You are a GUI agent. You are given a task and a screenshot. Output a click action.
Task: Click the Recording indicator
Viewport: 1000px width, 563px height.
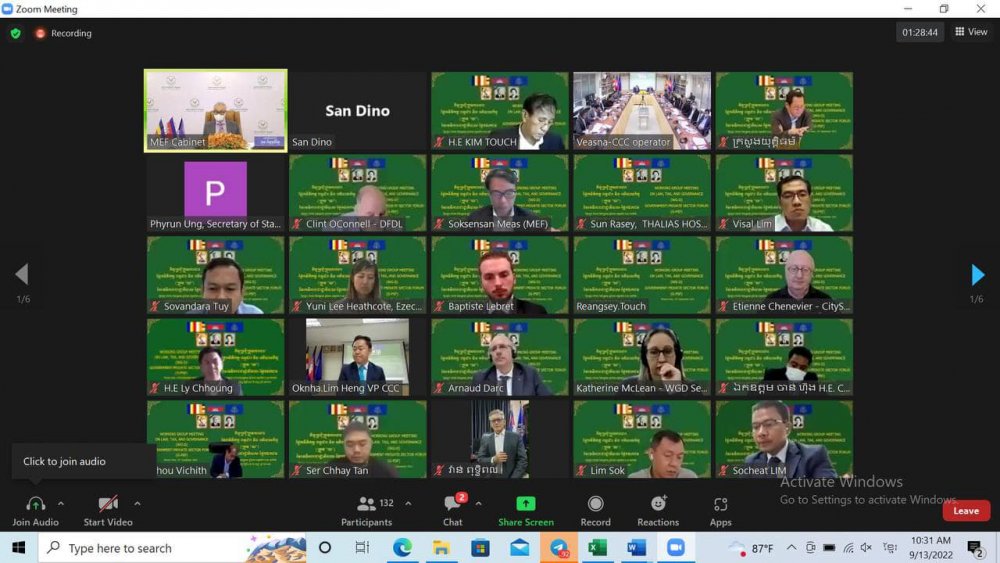63,33
